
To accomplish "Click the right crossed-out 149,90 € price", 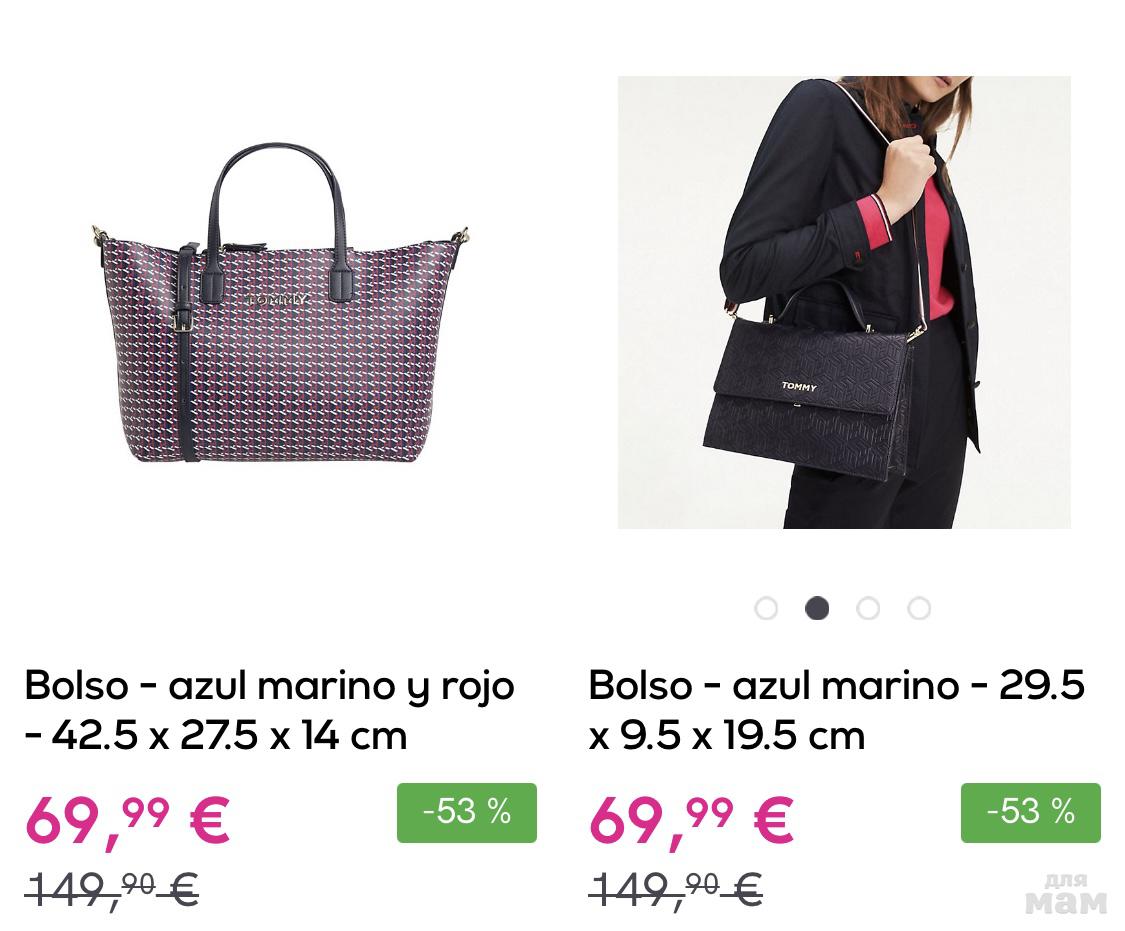I will click(x=676, y=891).
